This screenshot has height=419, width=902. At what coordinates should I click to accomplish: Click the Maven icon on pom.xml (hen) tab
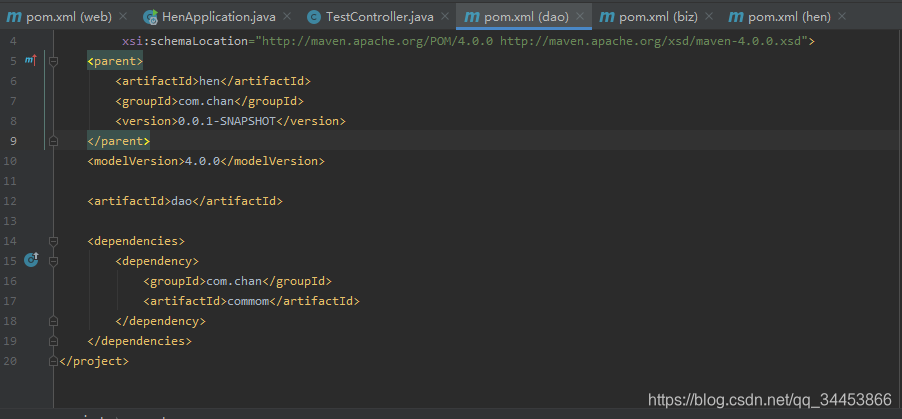click(736, 17)
